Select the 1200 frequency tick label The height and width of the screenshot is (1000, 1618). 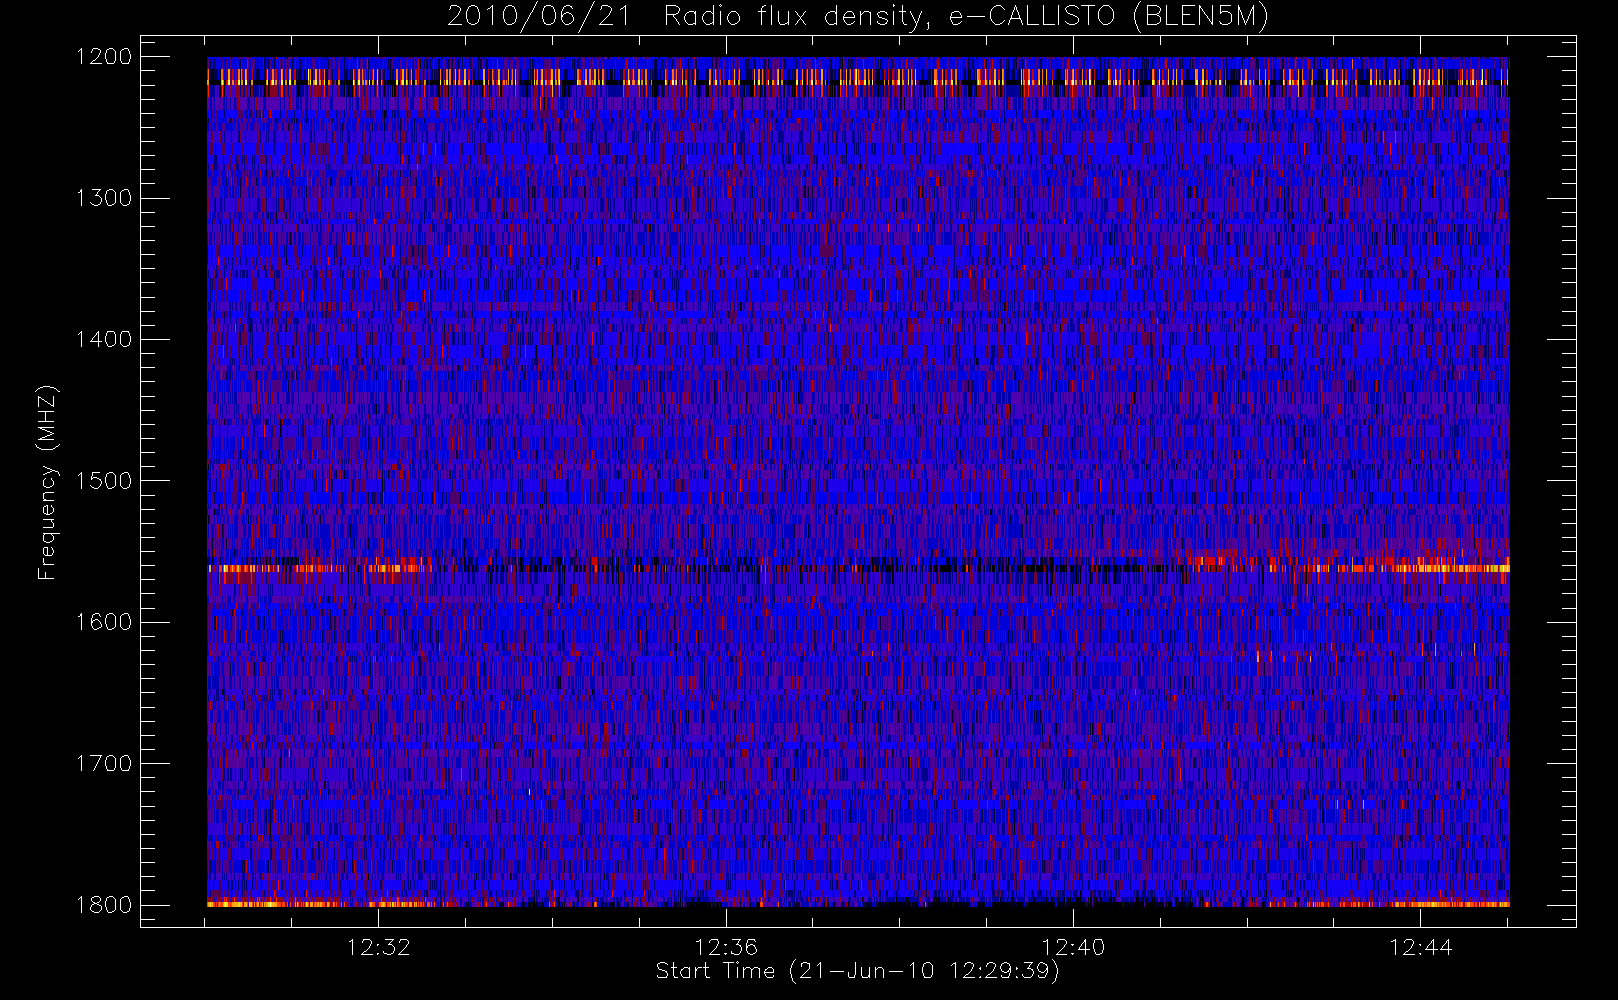(x=104, y=57)
